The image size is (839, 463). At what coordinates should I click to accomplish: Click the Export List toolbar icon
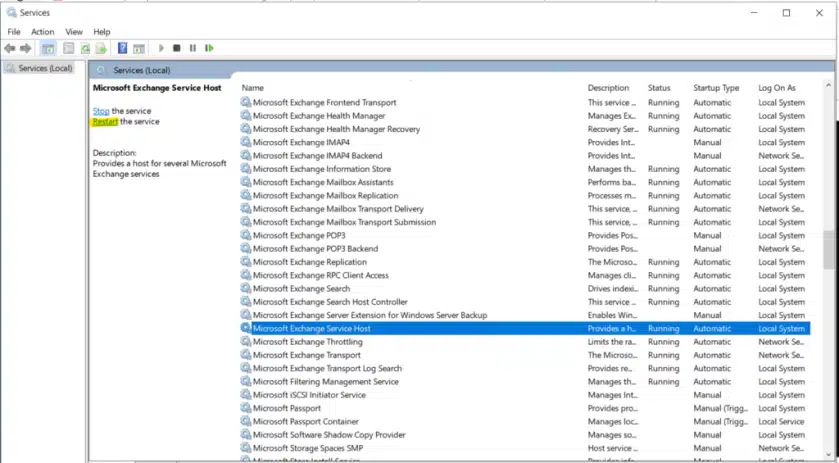click(x=100, y=48)
